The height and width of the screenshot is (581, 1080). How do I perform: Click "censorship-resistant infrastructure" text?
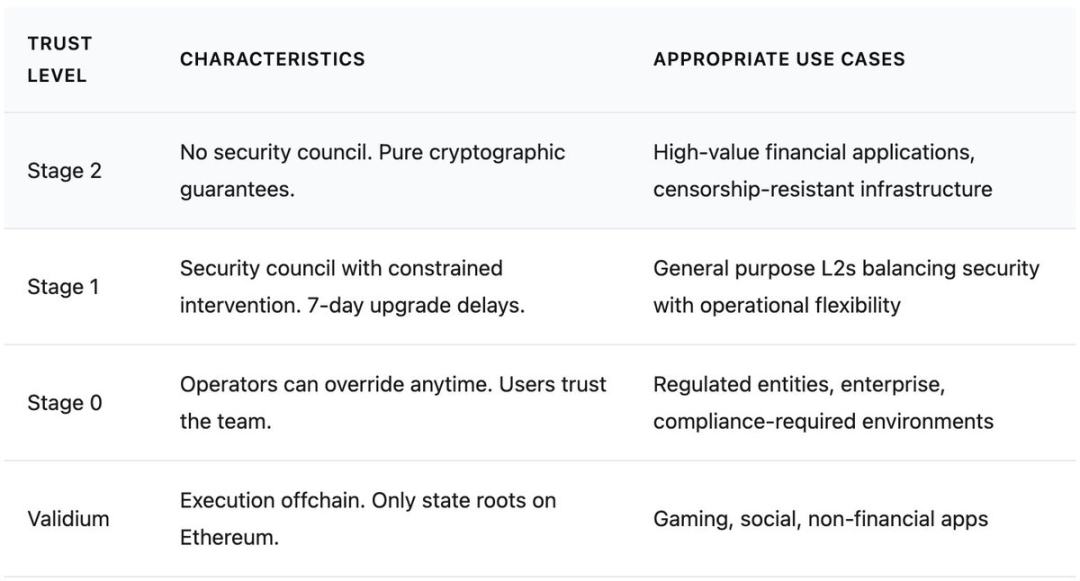(822, 189)
